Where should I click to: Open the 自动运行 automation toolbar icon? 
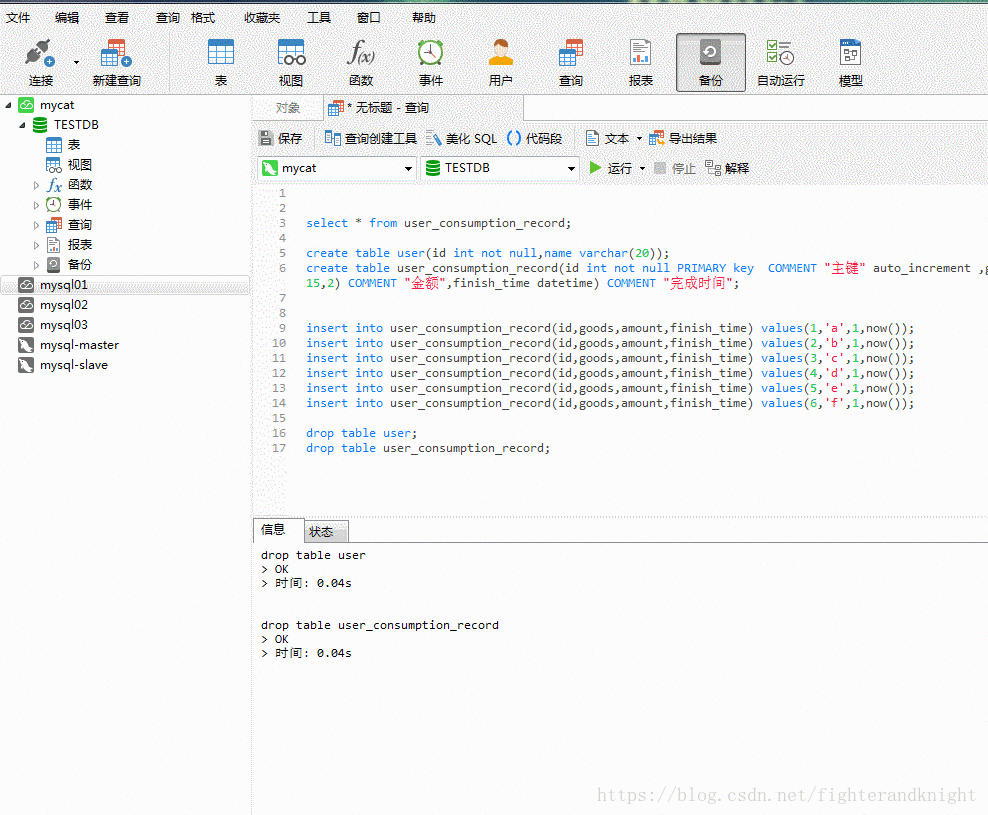point(780,52)
